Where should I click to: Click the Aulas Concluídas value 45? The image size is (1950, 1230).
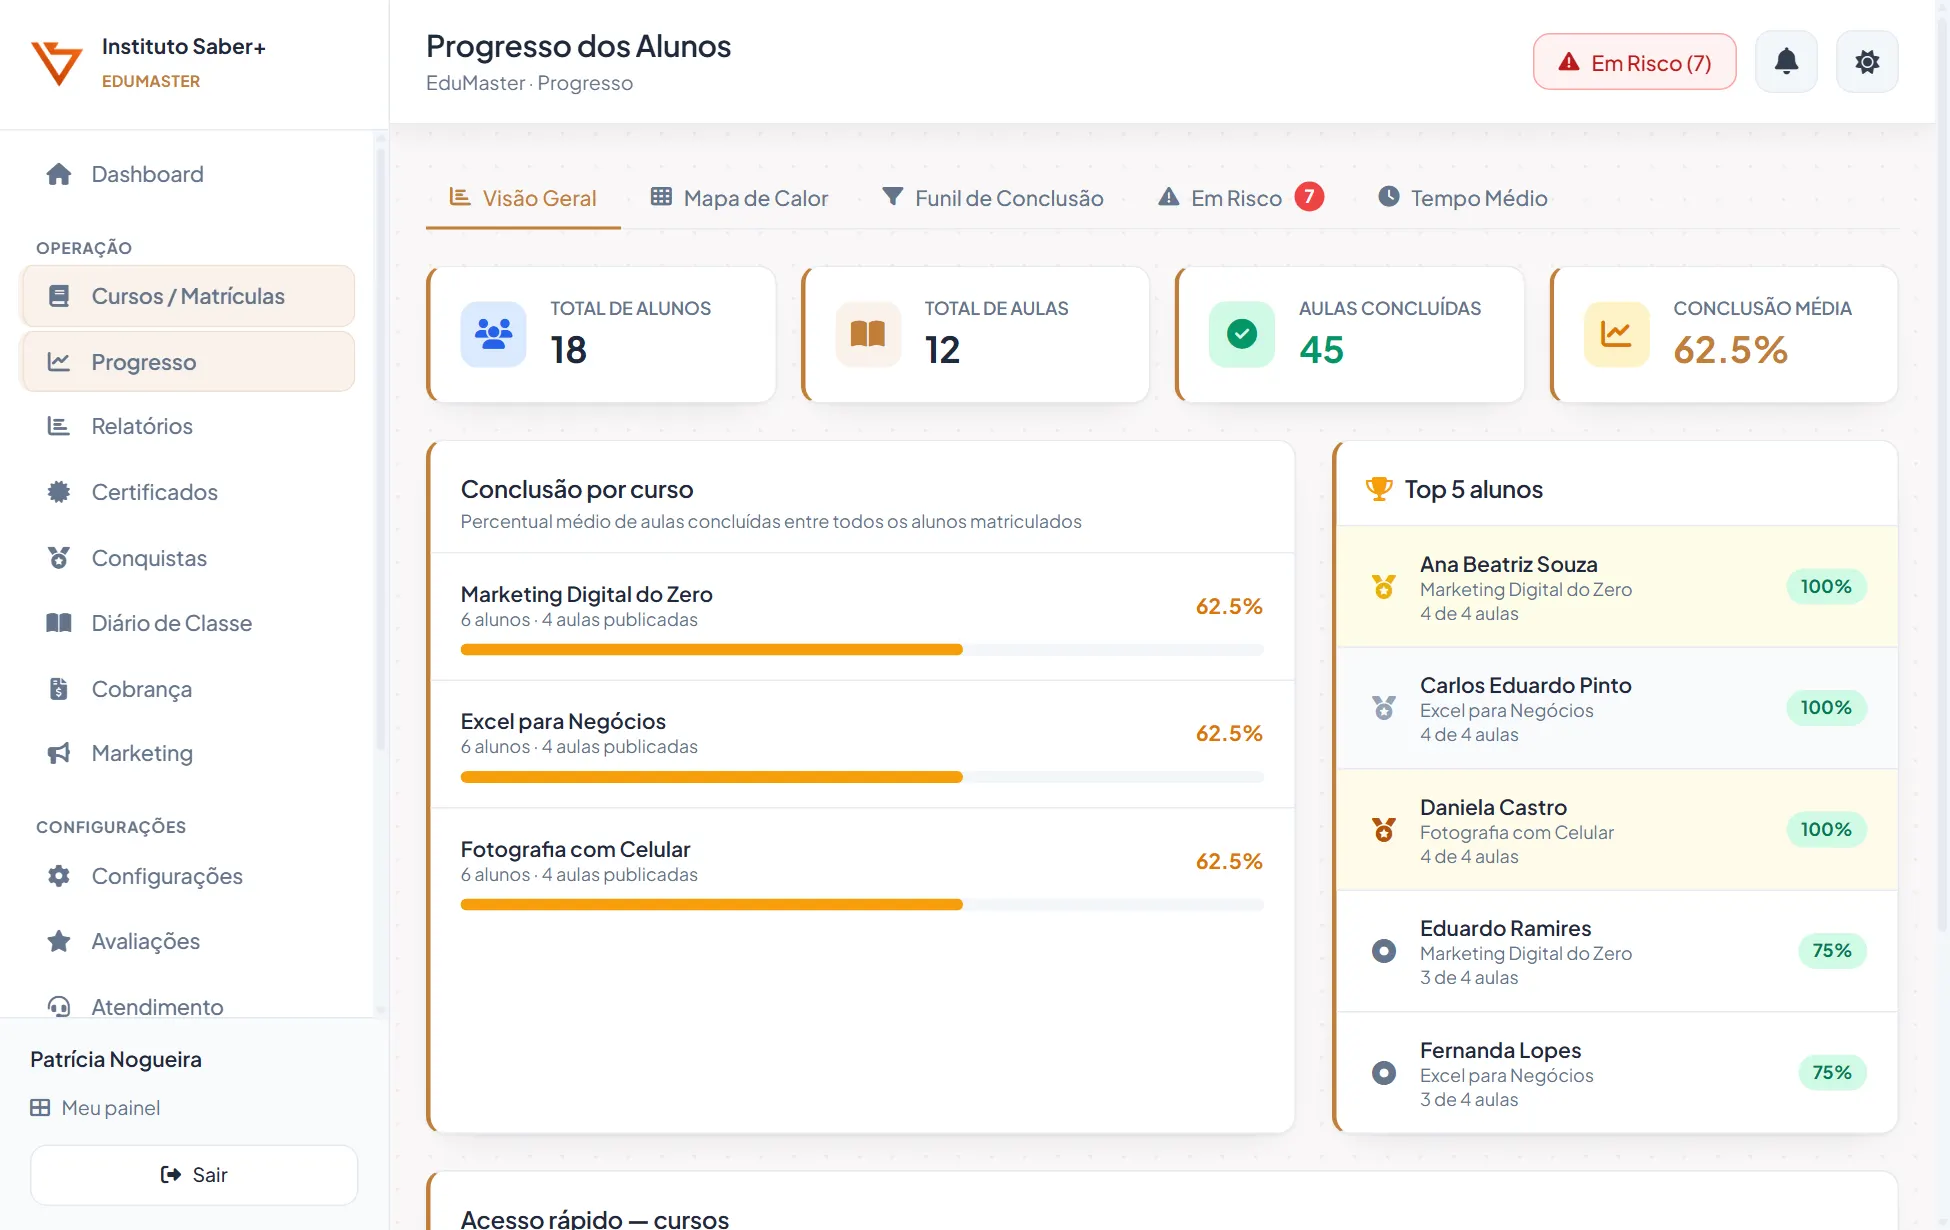[x=1321, y=349]
